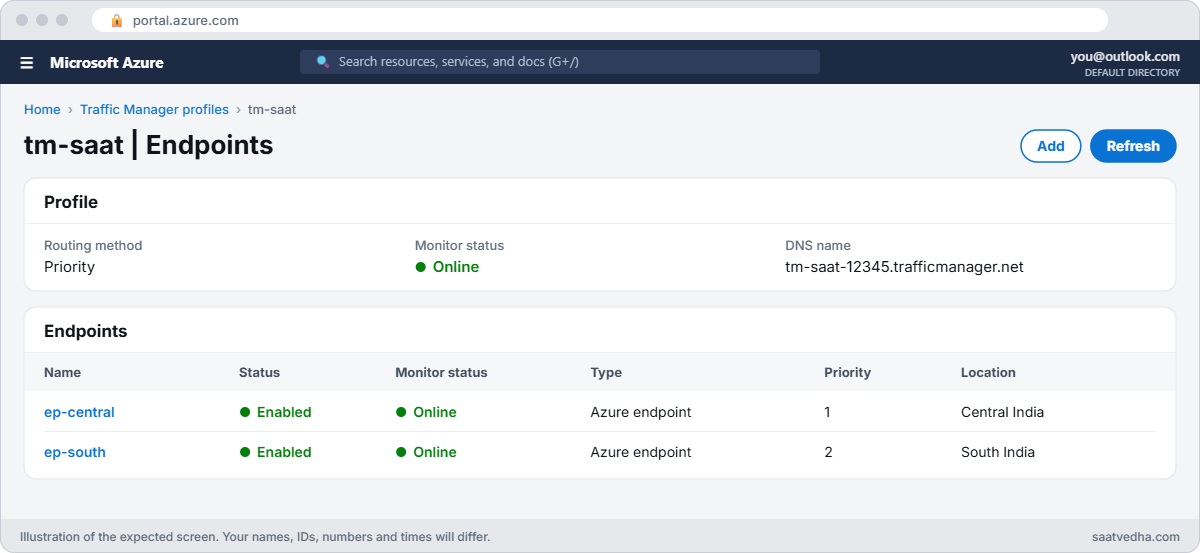Click the Profile section heading

[x=71, y=202]
